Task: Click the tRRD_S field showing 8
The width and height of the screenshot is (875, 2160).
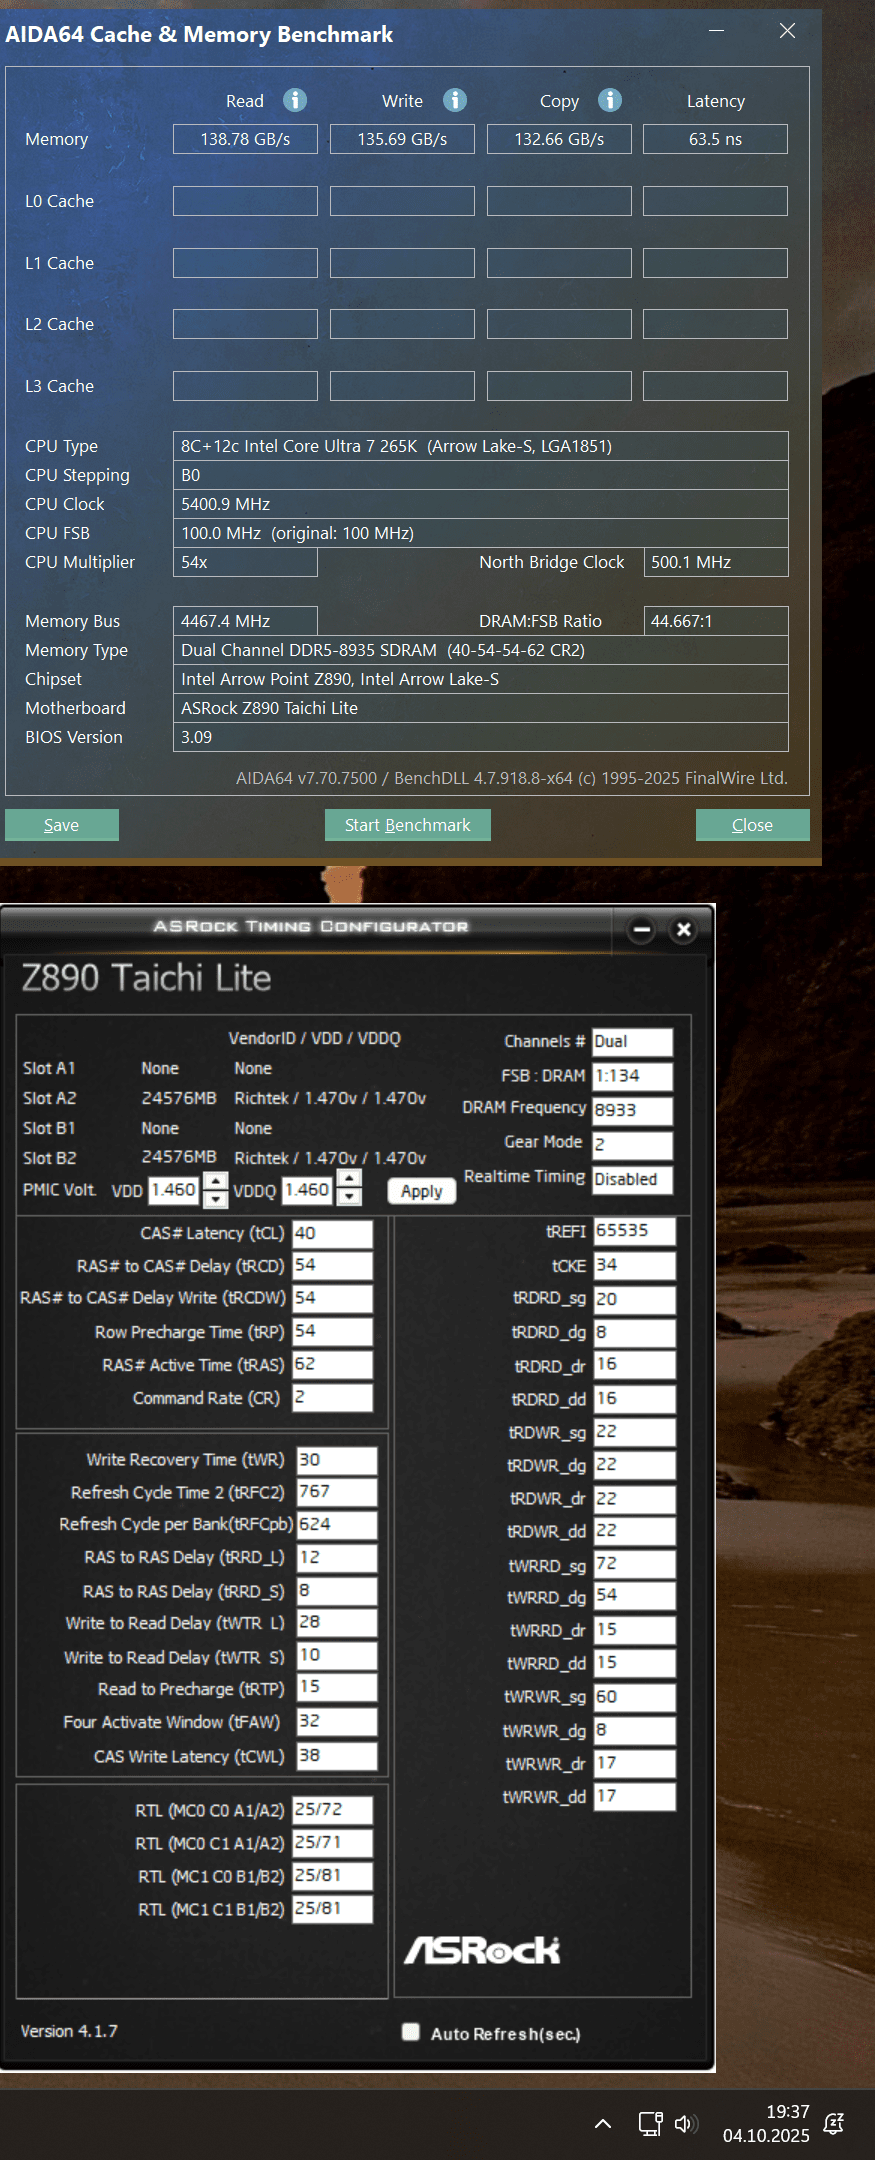Action: point(337,1591)
